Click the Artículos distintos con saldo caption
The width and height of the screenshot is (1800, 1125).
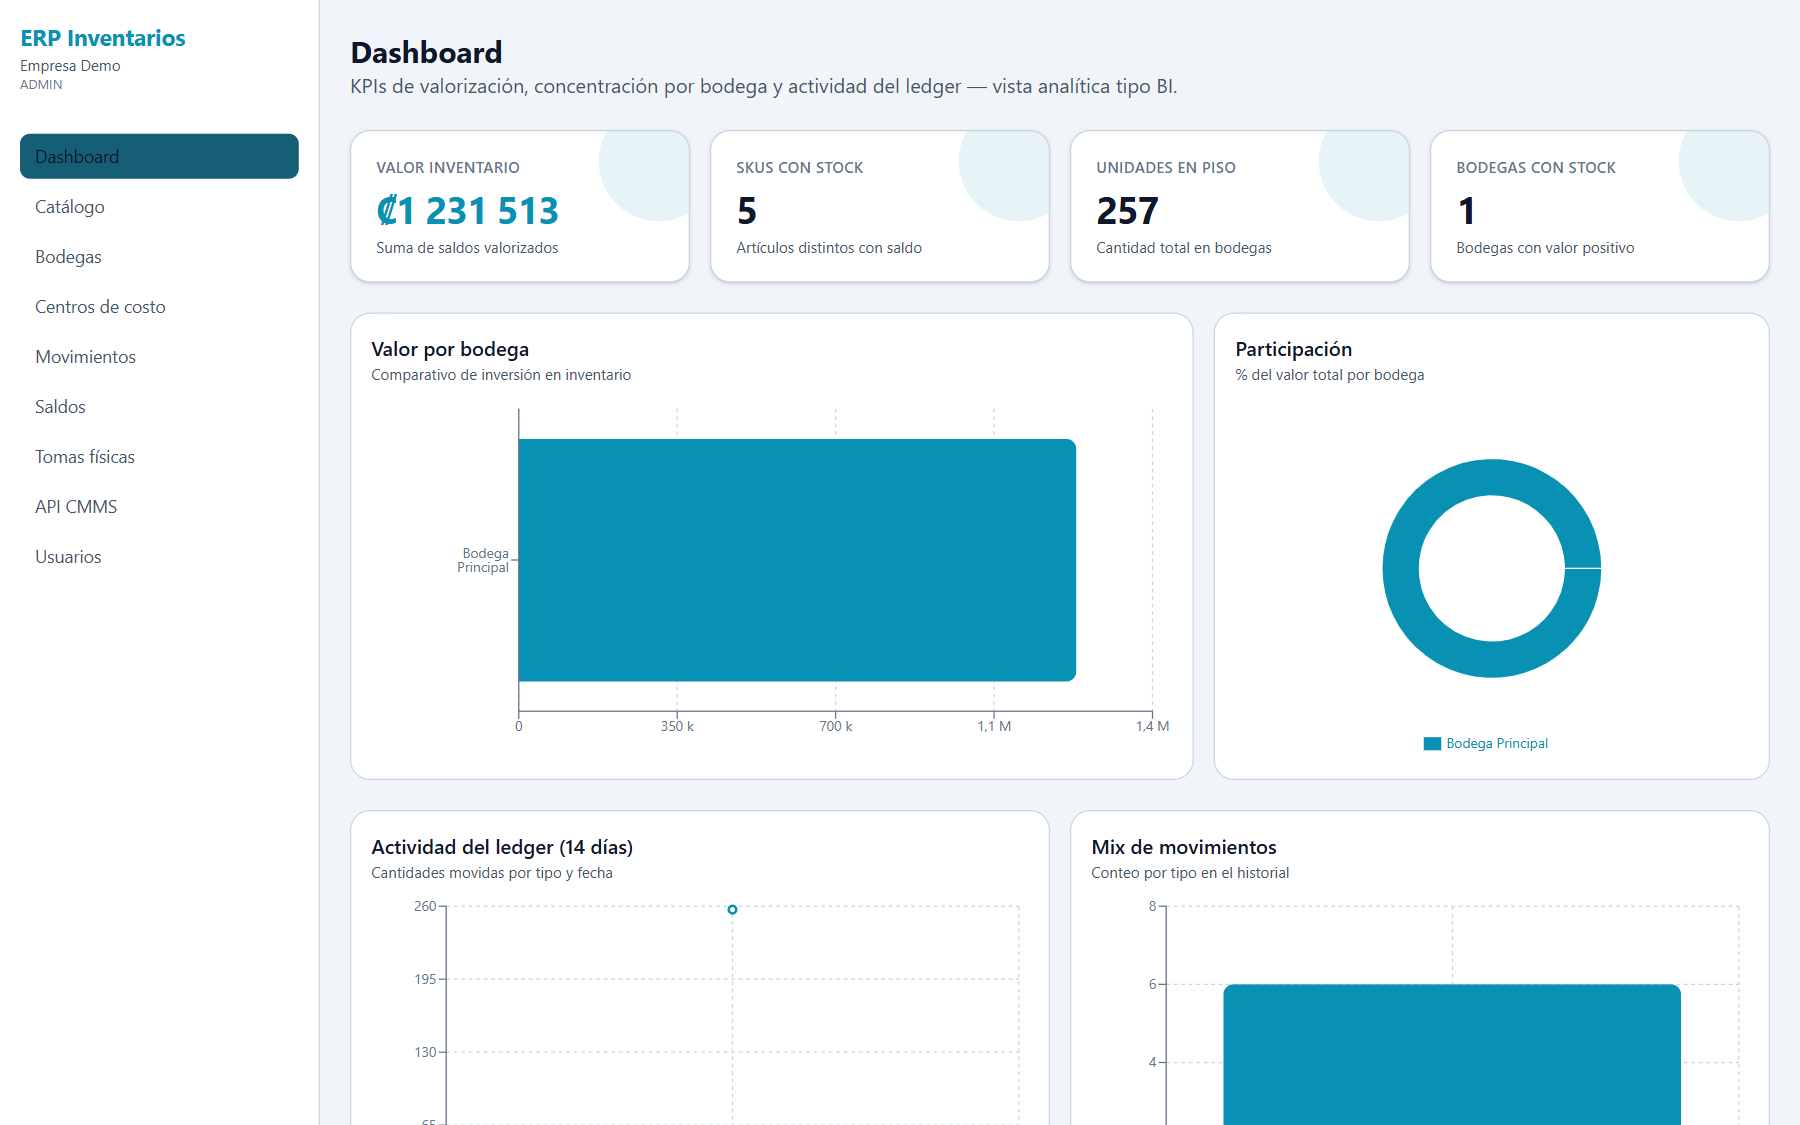(829, 248)
